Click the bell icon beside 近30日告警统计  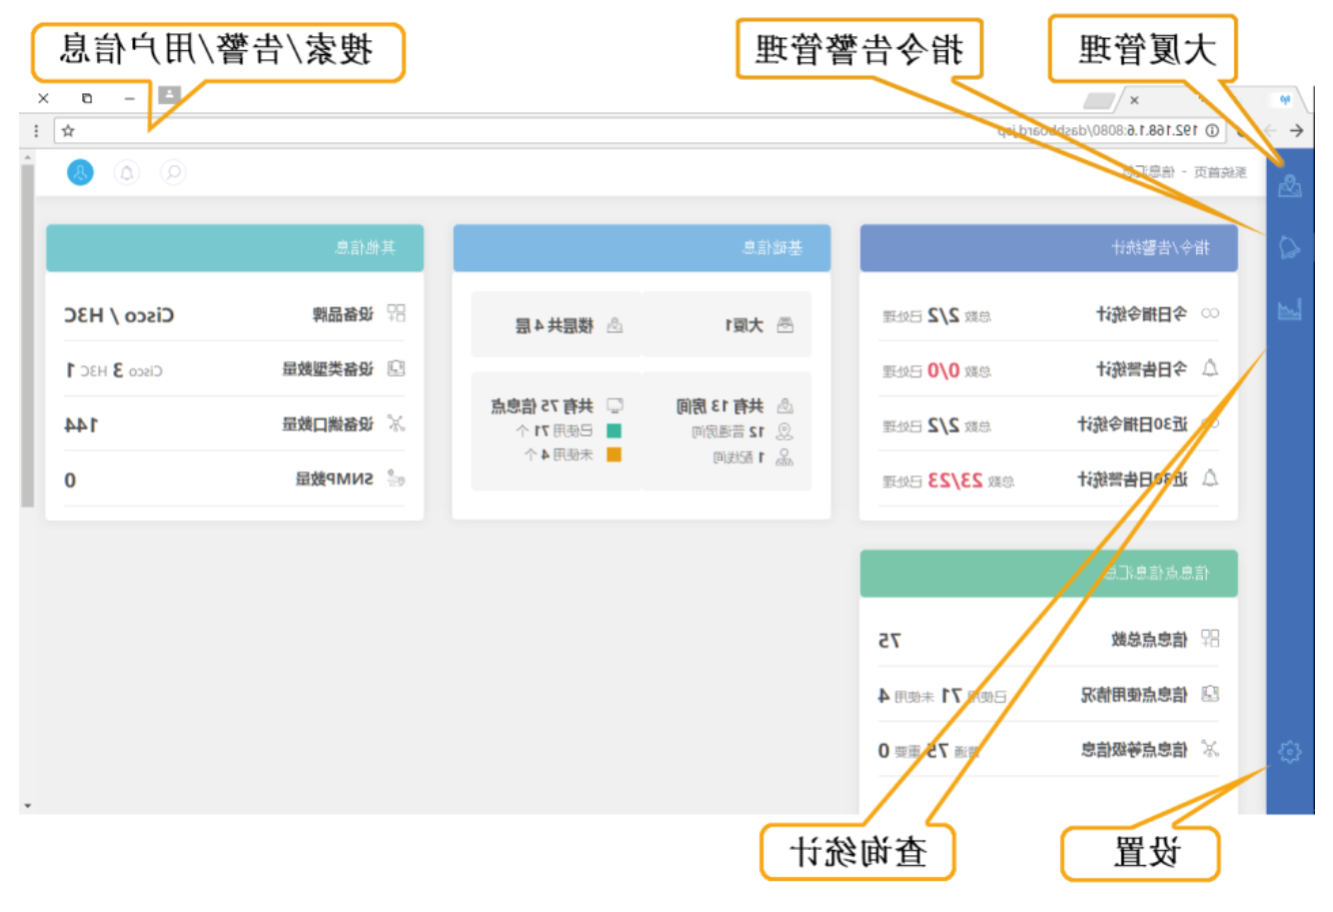coord(1210,478)
